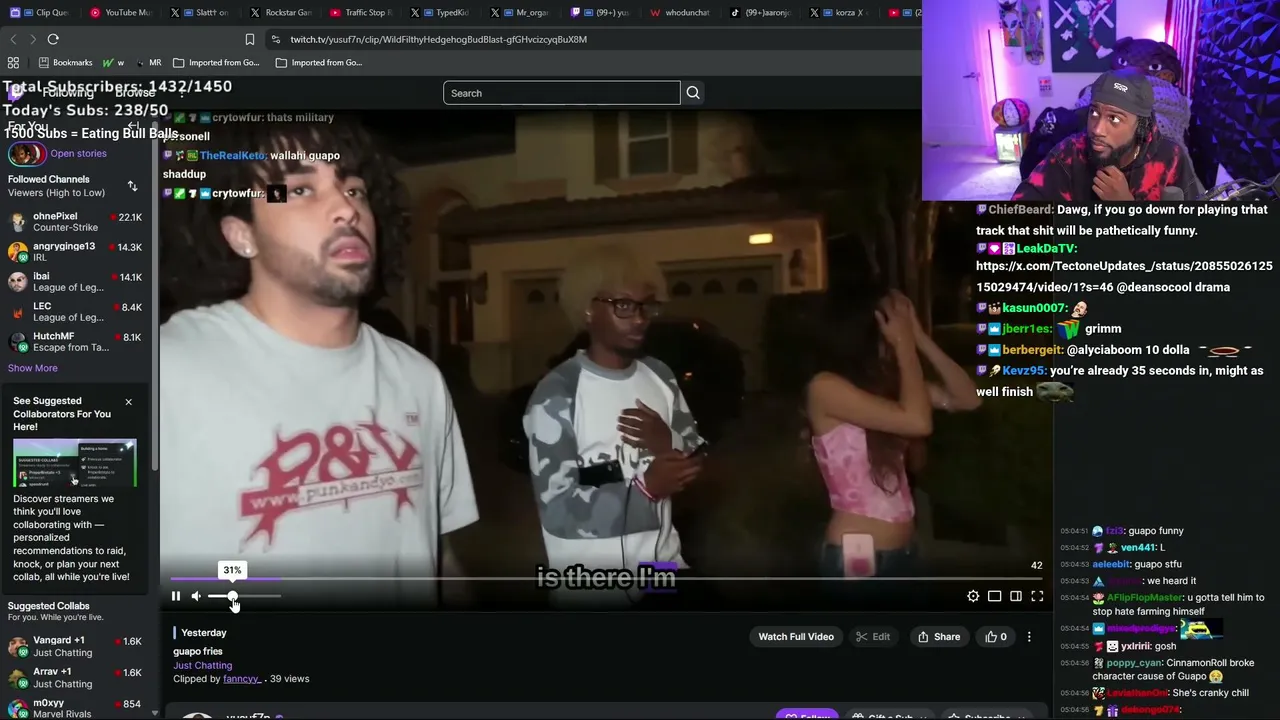Dismiss the Suggested Collaborators card

(128, 402)
